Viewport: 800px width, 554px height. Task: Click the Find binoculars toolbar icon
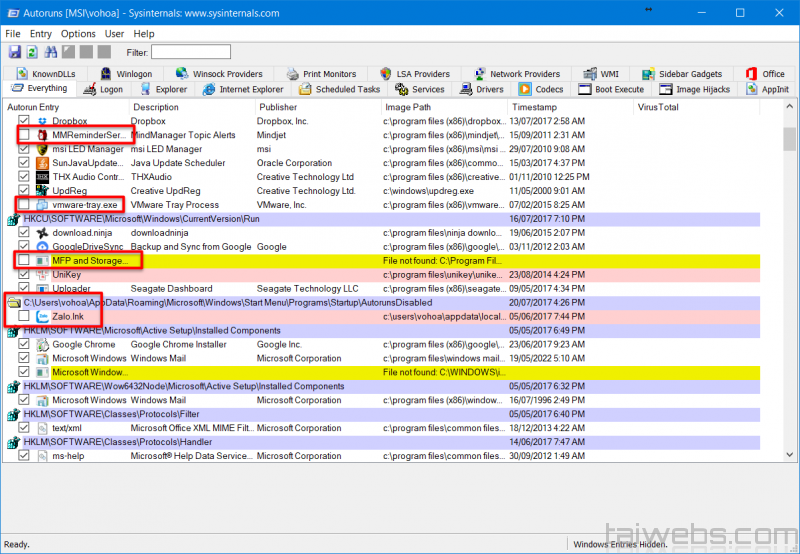[x=50, y=52]
